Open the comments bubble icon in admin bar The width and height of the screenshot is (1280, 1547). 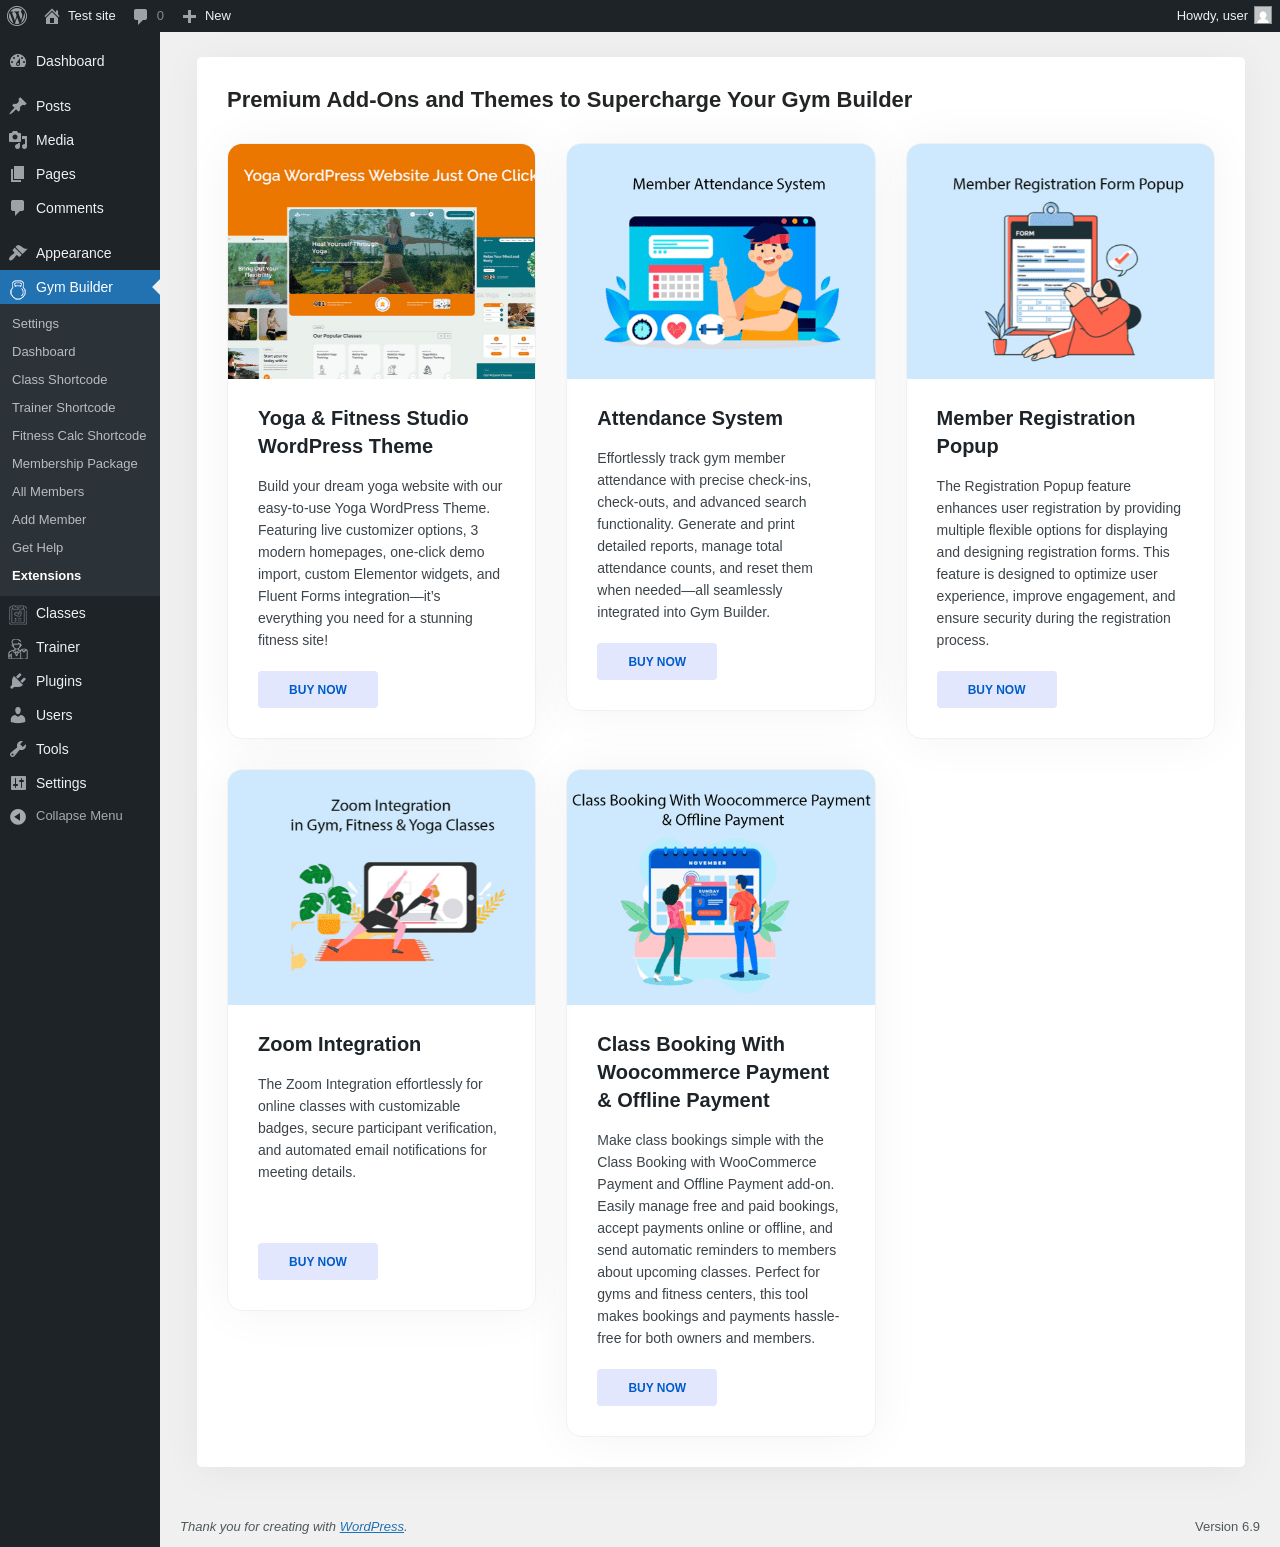(140, 16)
